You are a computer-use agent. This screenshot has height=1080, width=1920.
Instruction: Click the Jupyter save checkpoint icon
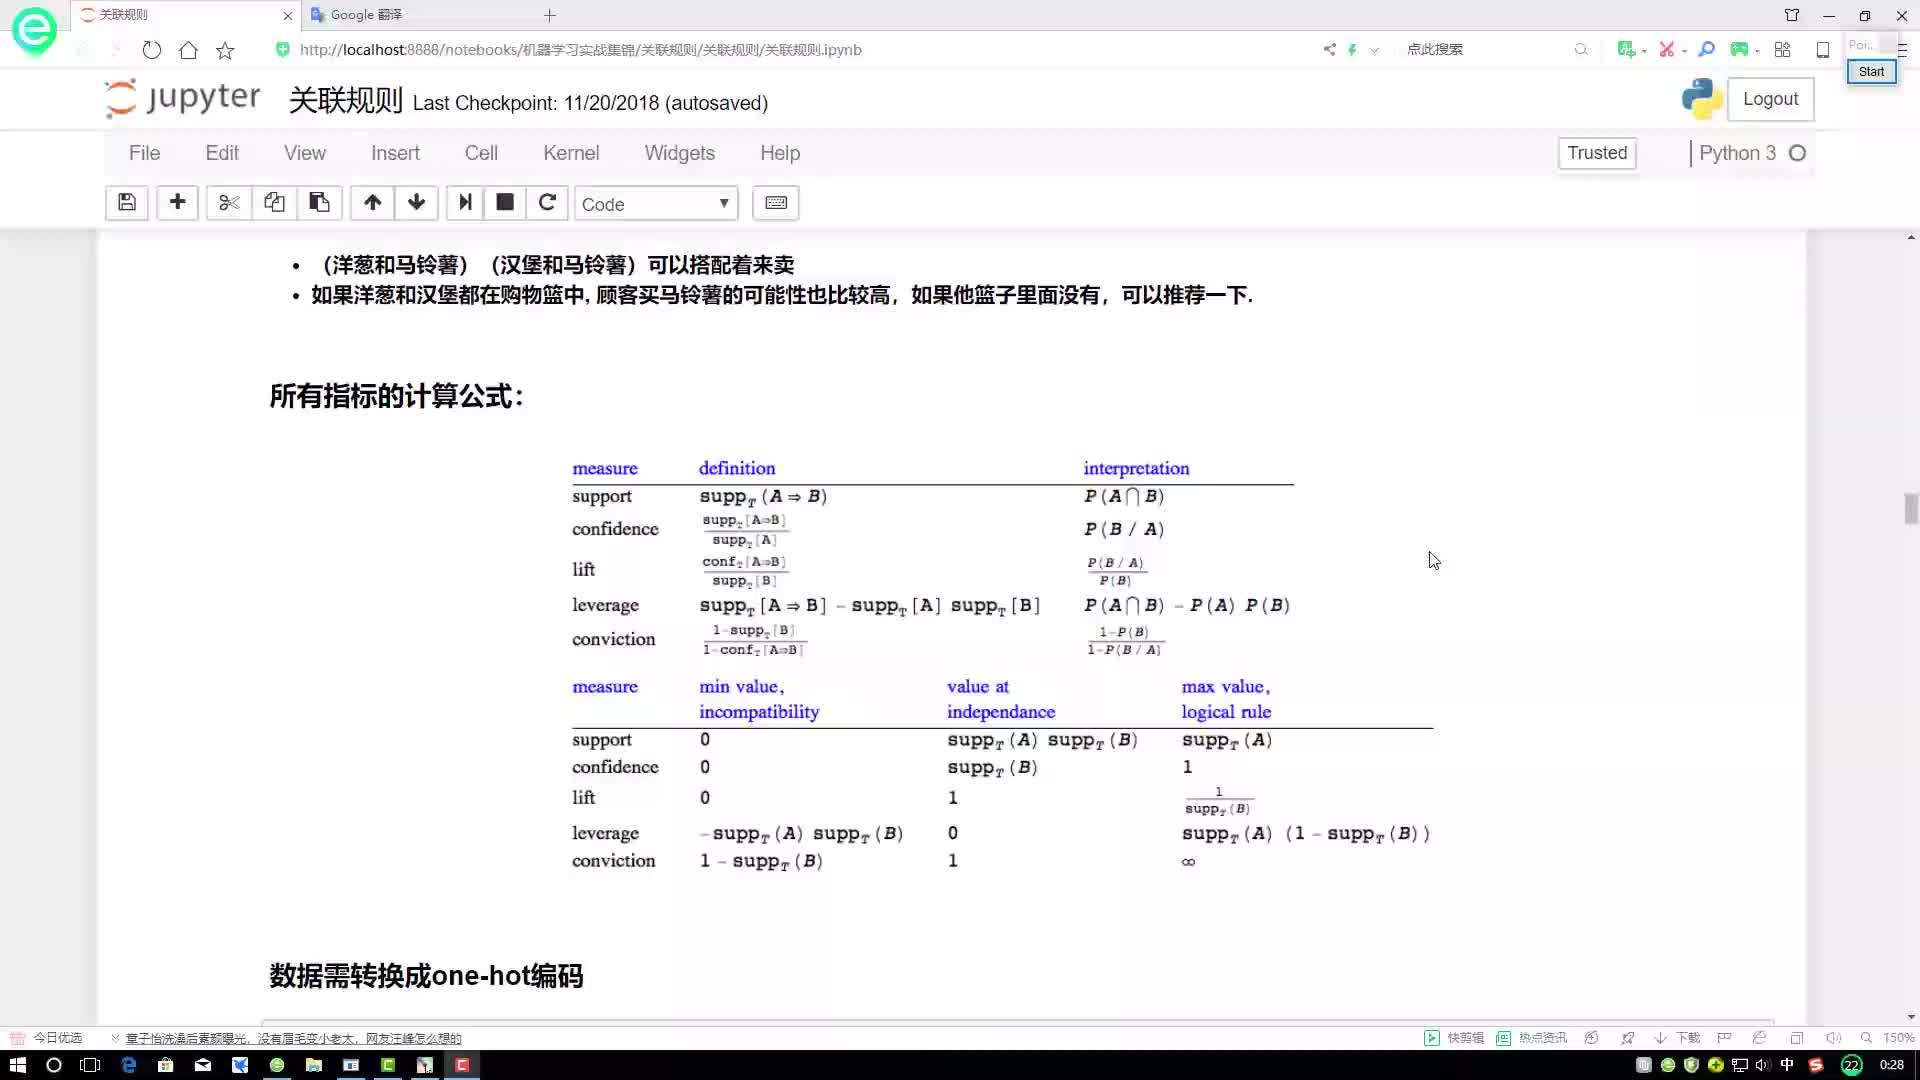pyautogui.click(x=127, y=203)
